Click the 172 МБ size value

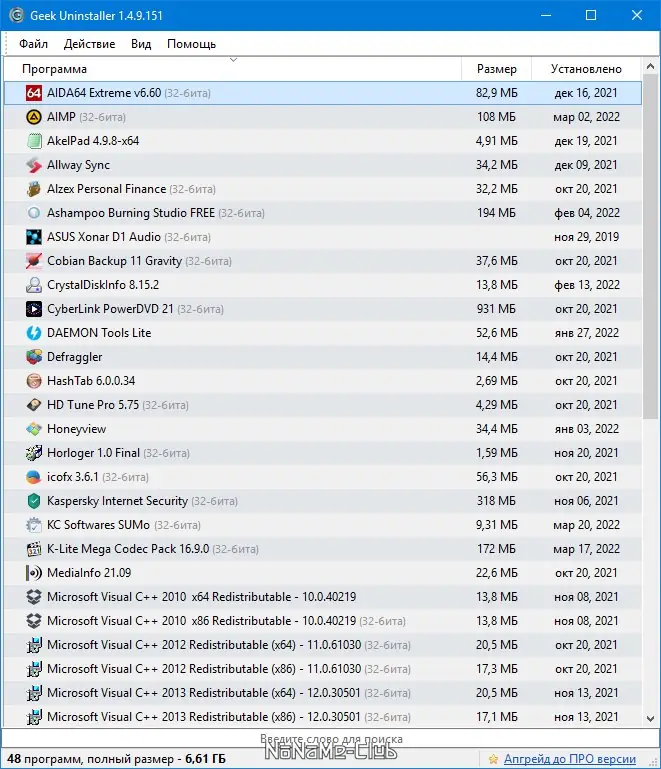click(496, 549)
